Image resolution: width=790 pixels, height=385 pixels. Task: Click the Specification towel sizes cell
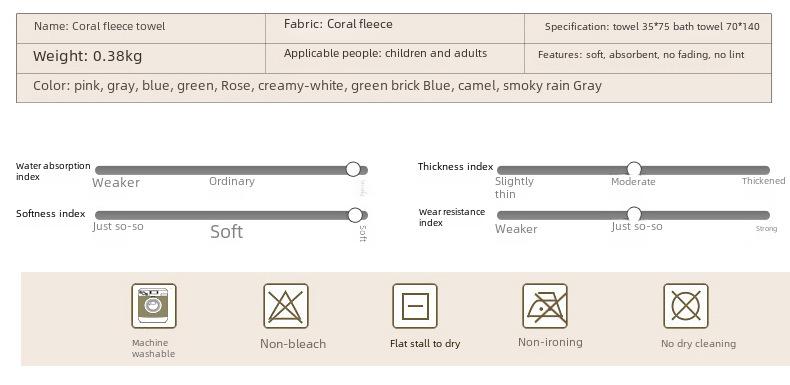coord(648,28)
